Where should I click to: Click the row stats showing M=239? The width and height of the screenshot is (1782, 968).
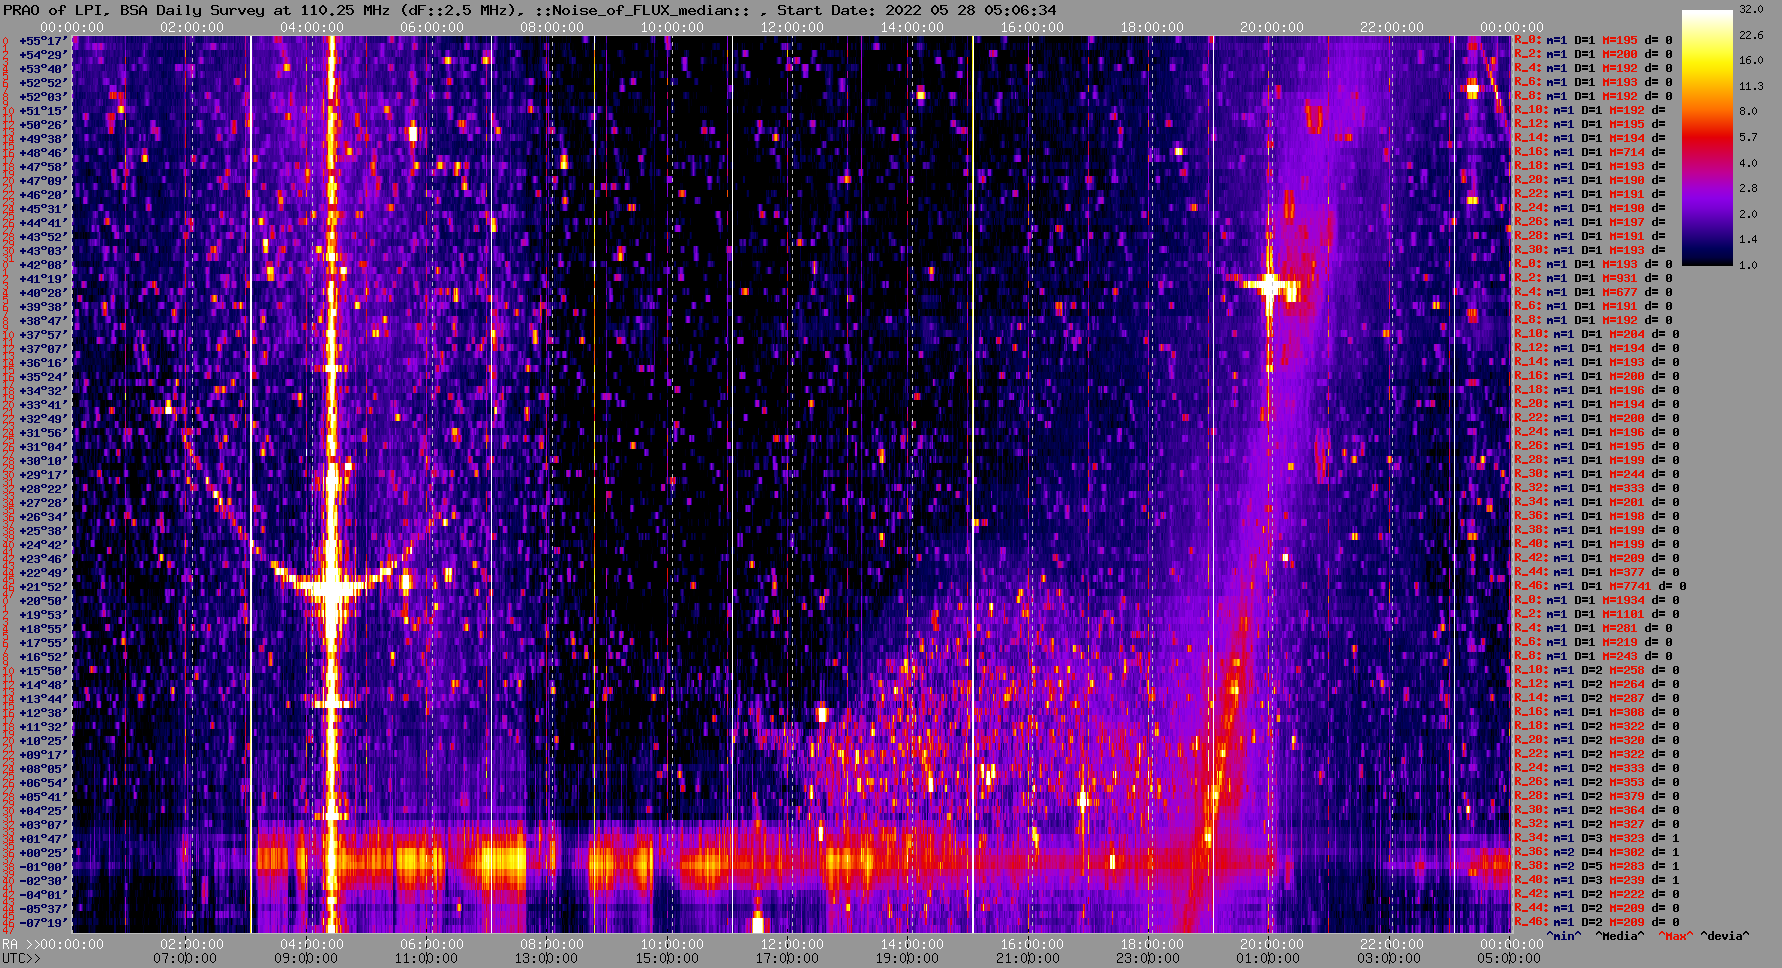click(1597, 880)
